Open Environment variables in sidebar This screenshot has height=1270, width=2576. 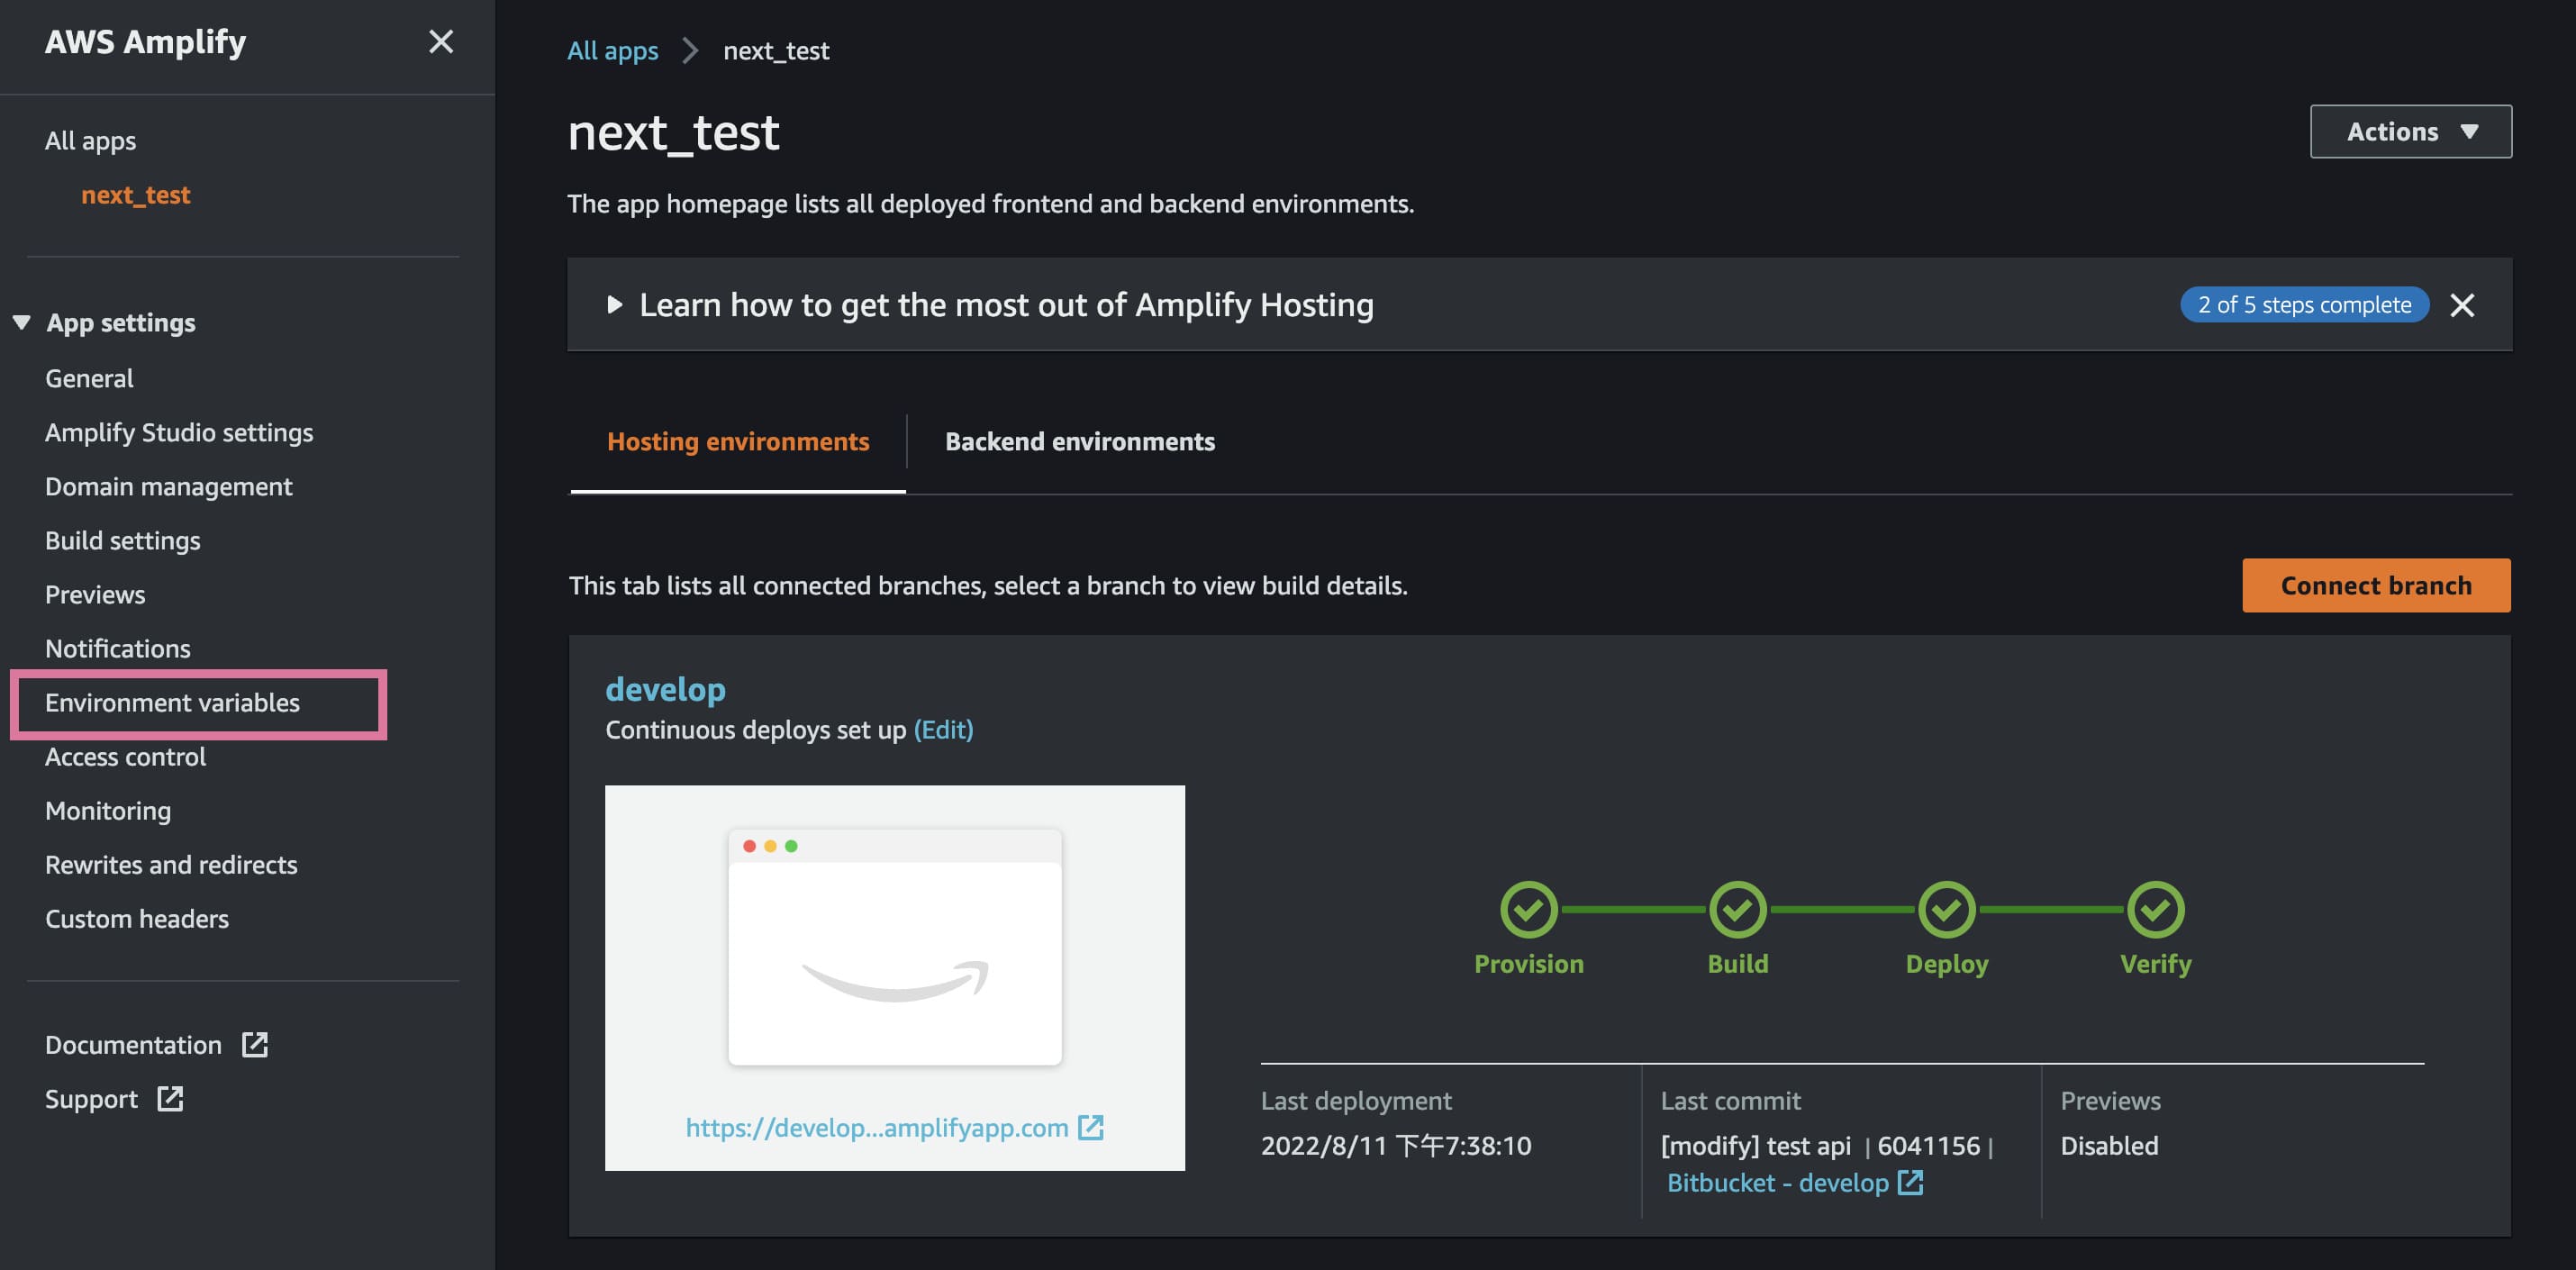pos(172,703)
